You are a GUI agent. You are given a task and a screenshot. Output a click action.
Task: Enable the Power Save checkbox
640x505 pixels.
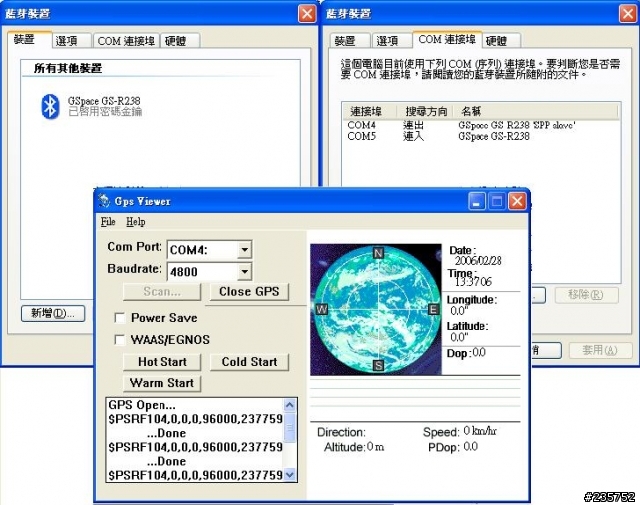pyautogui.click(x=120, y=318)
